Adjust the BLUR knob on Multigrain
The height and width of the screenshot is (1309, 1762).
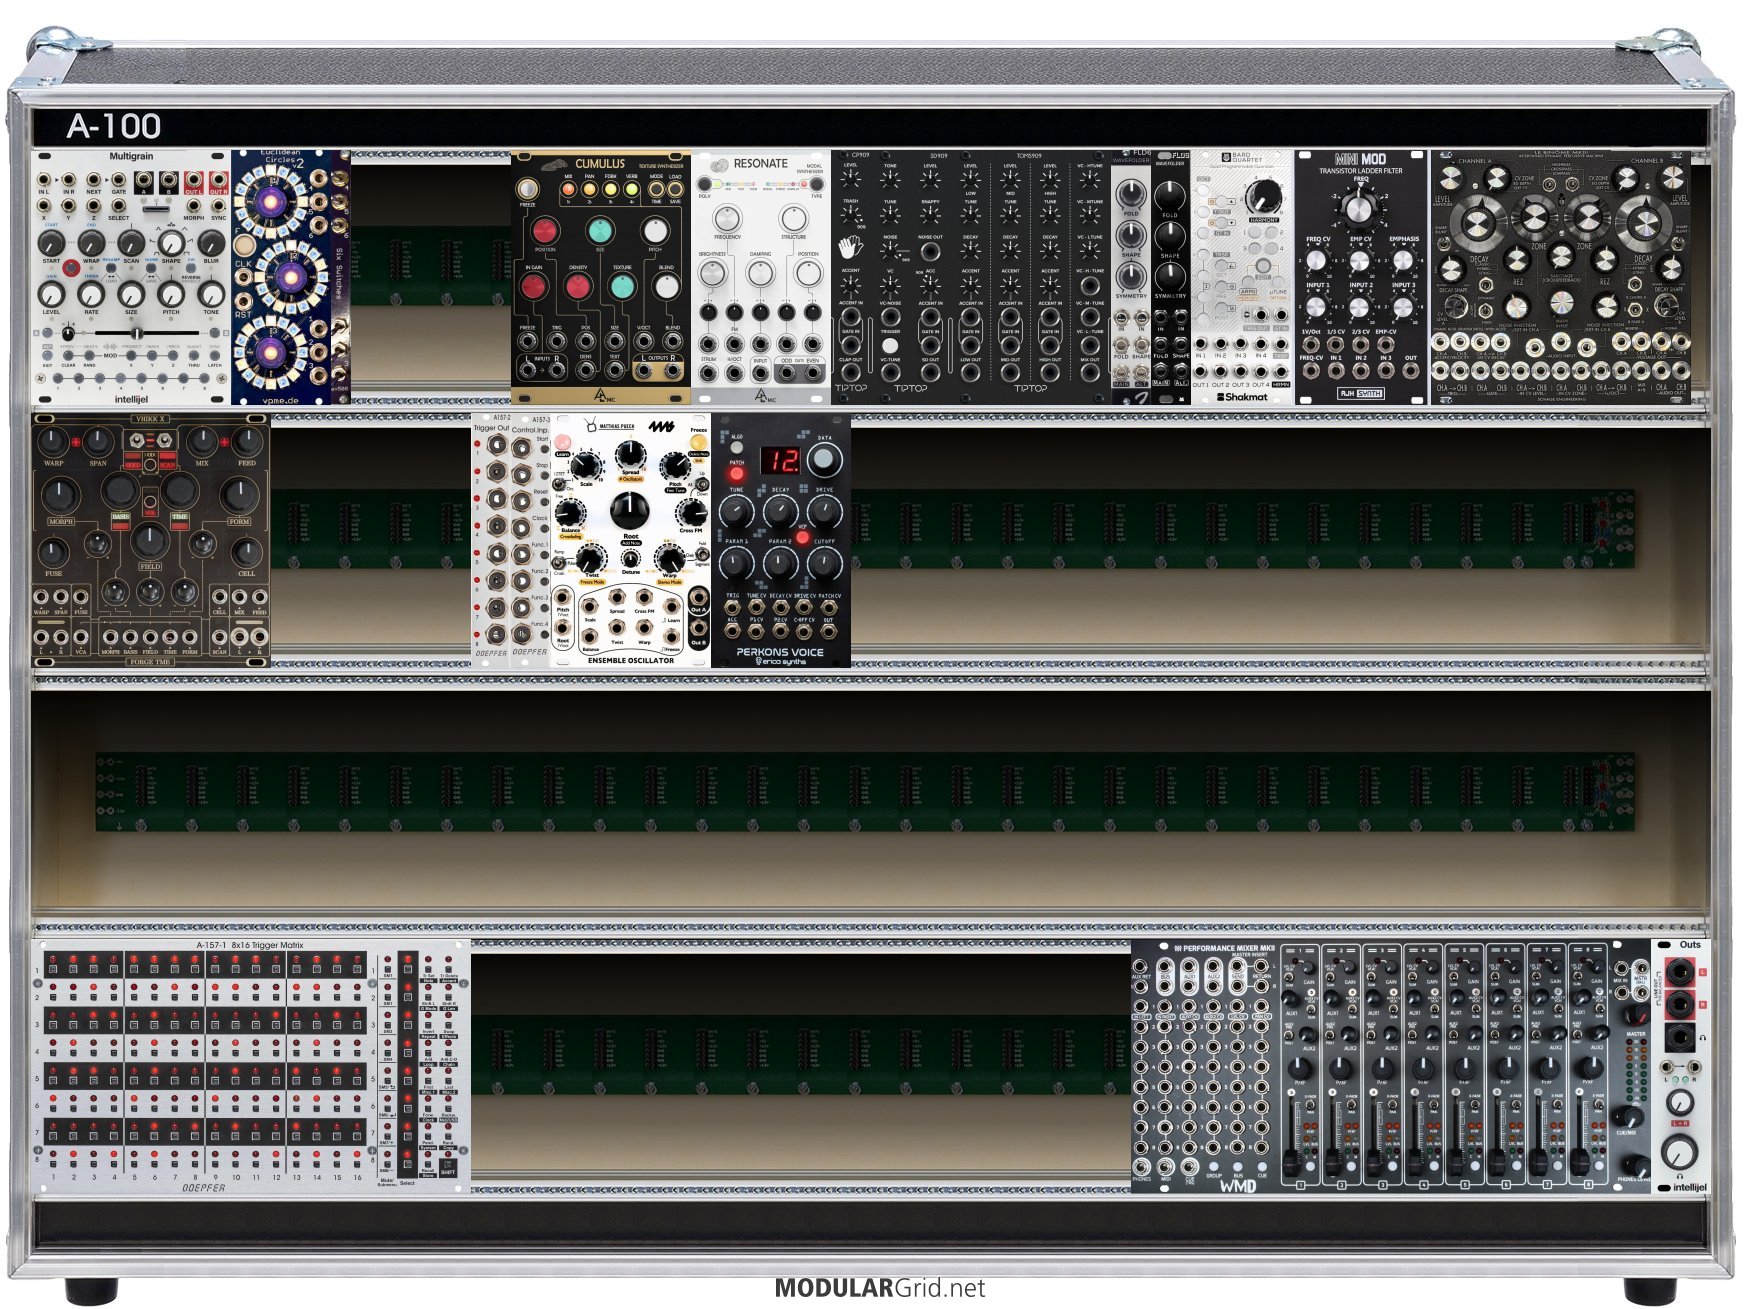pos(211,243)
